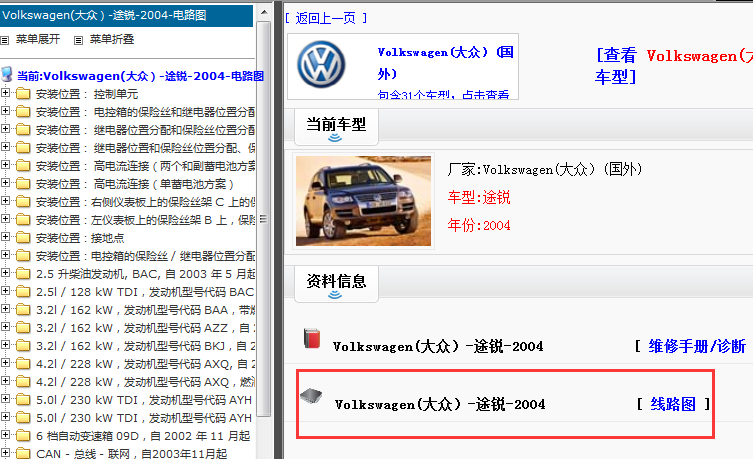Viewport: 753px width, 459px height.
Task: Click folder icon for 右侧仪表板上的保险丝架 C
Action: pos(23,202)
